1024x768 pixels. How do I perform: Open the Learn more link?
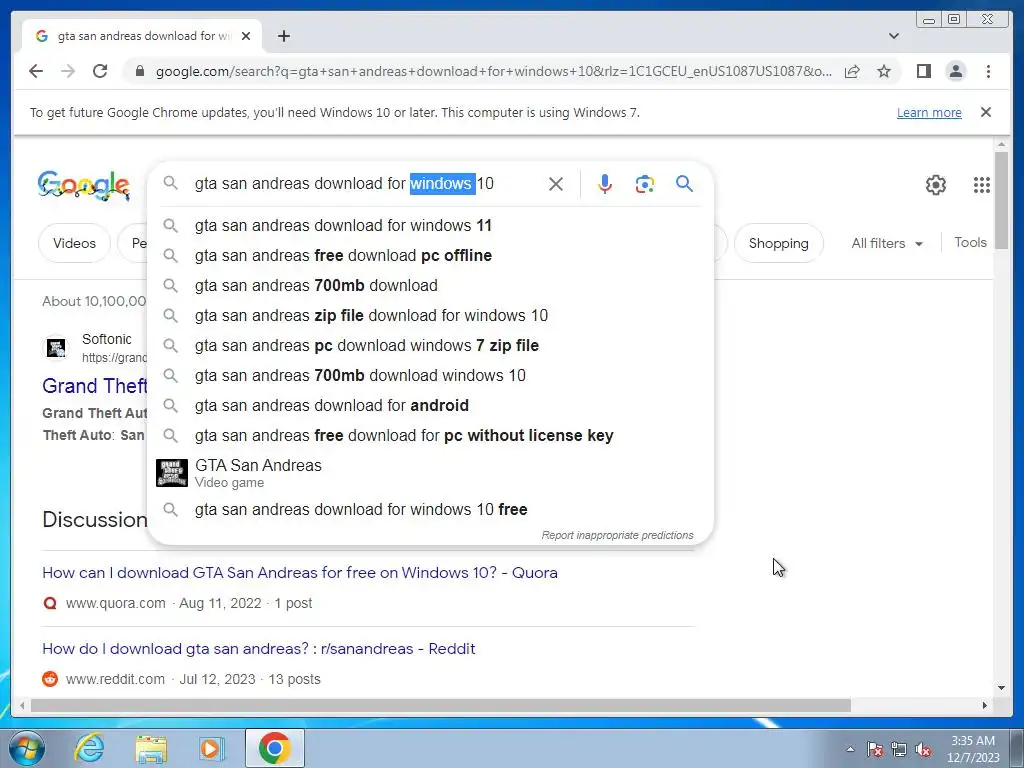coord(929,112)
